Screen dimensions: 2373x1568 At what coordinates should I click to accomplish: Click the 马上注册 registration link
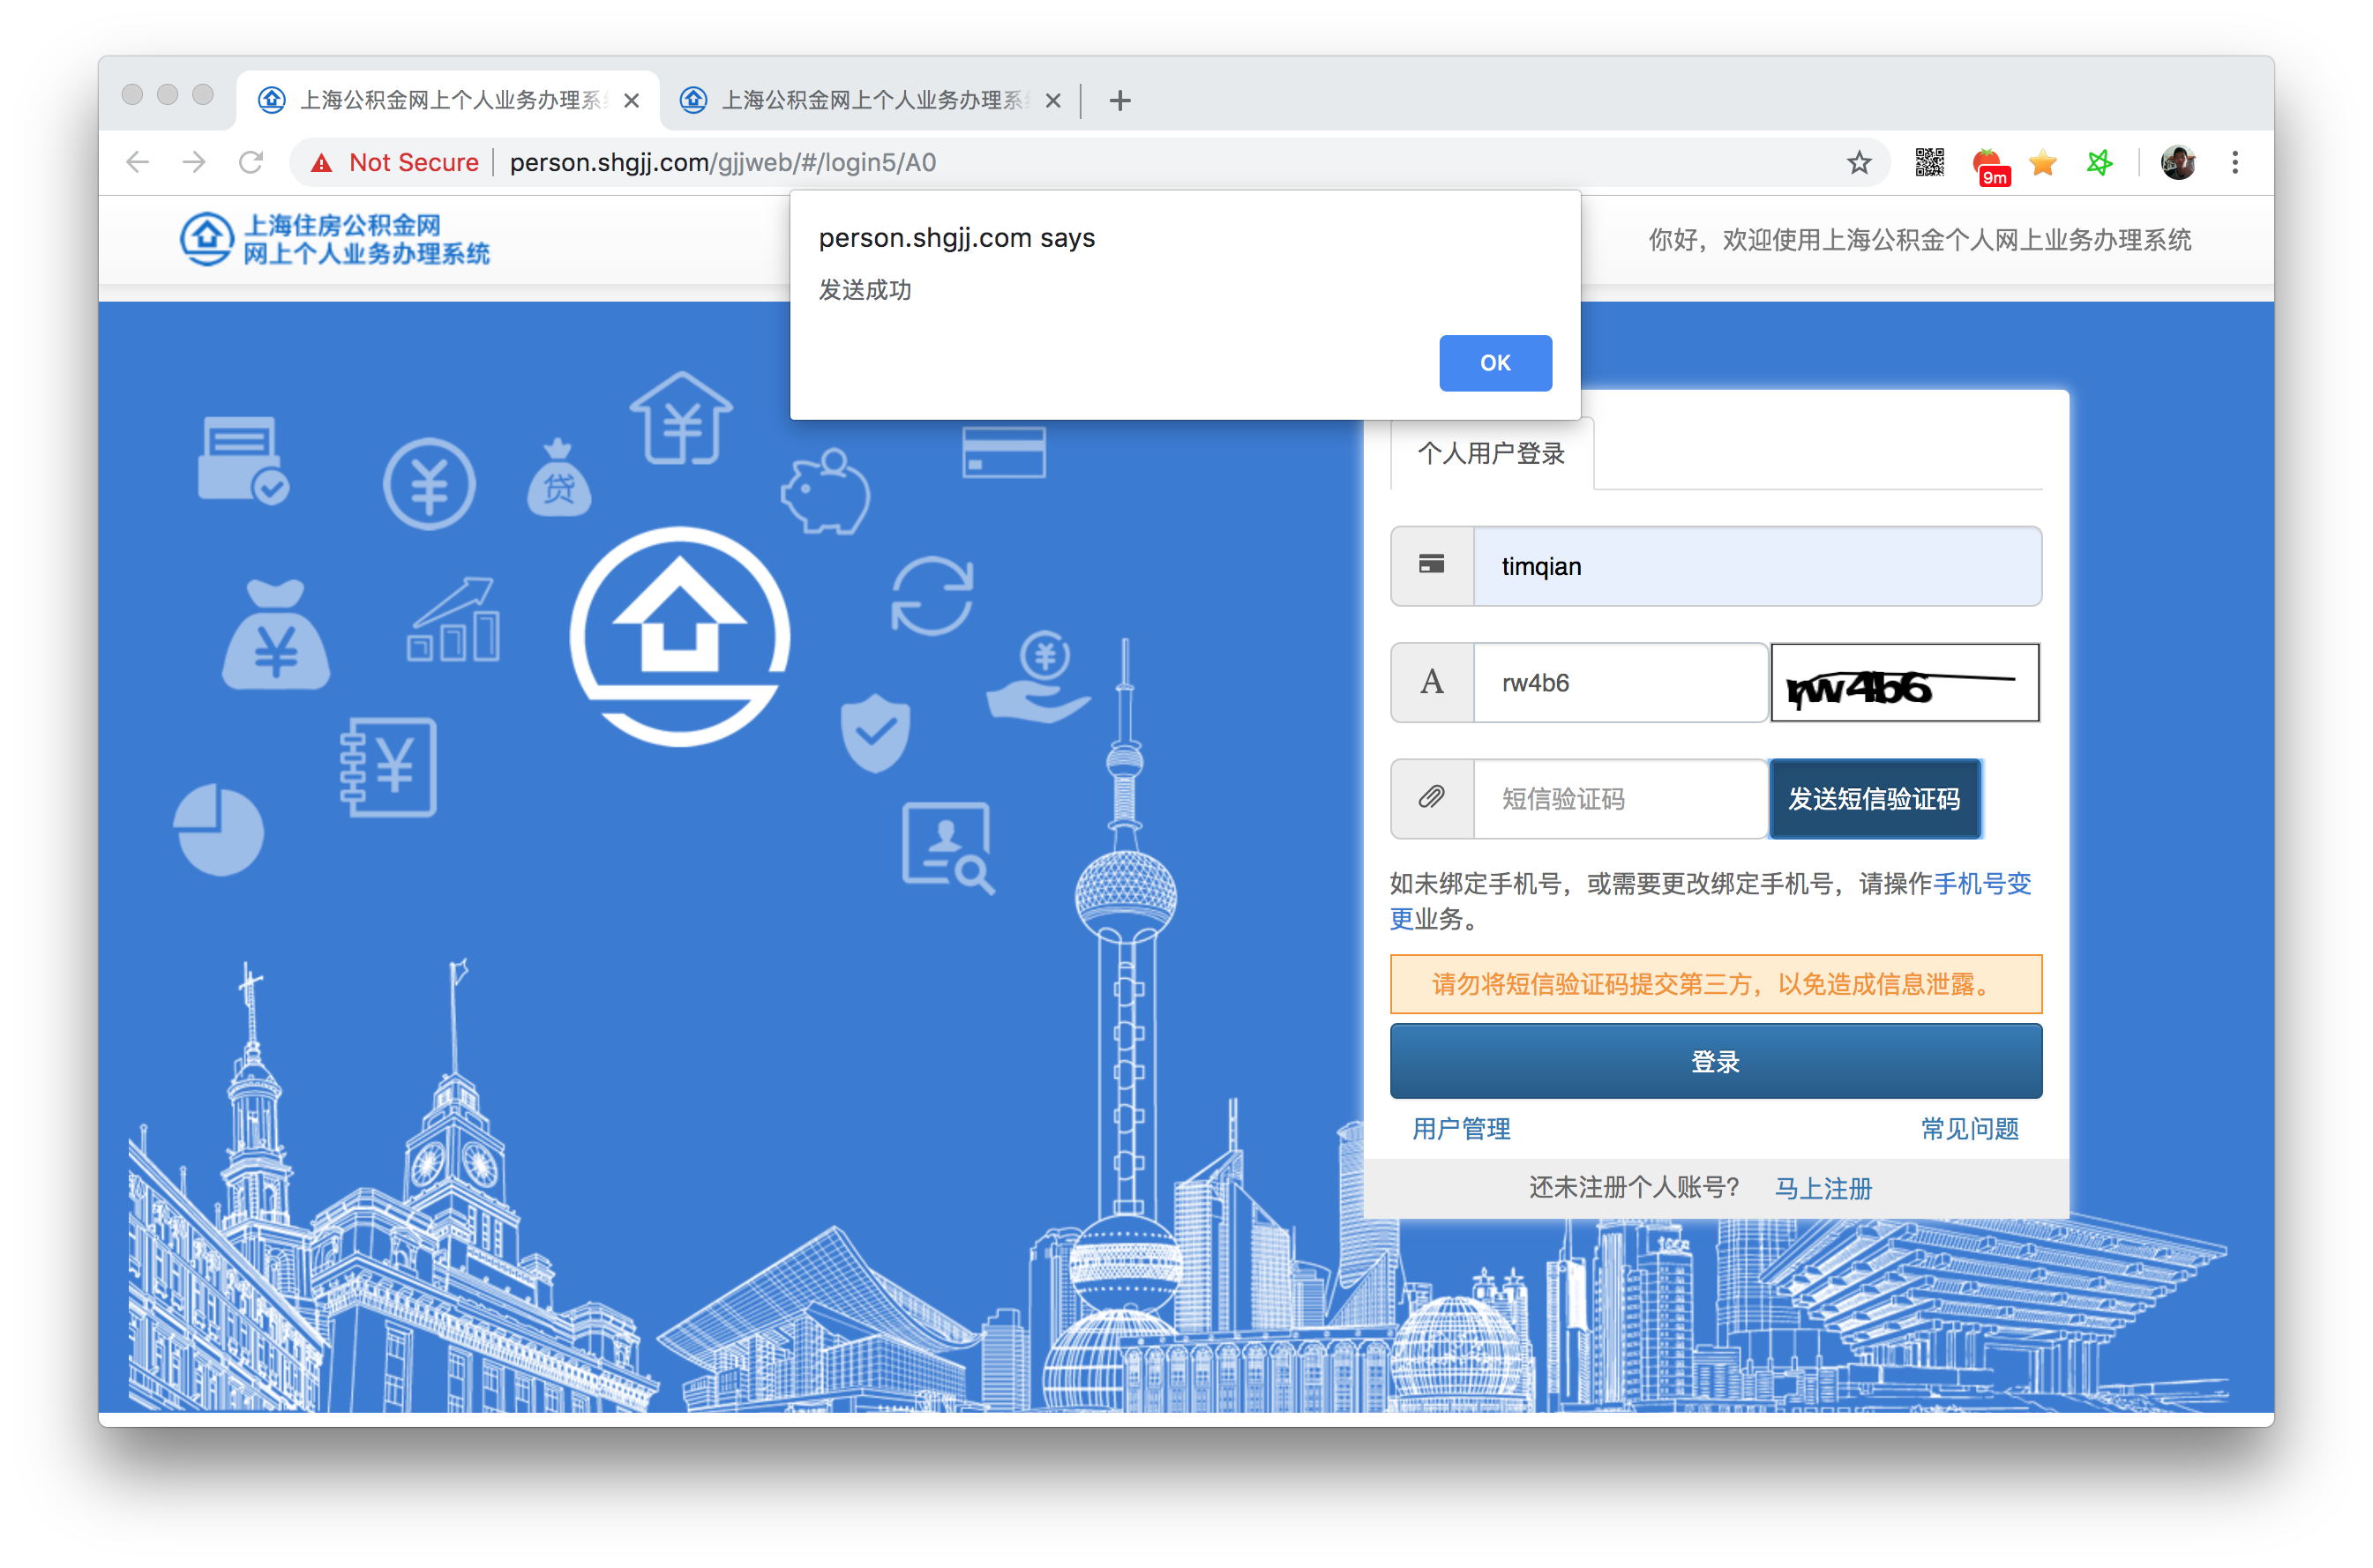pyautogui.click(x=1822, y=1188)
